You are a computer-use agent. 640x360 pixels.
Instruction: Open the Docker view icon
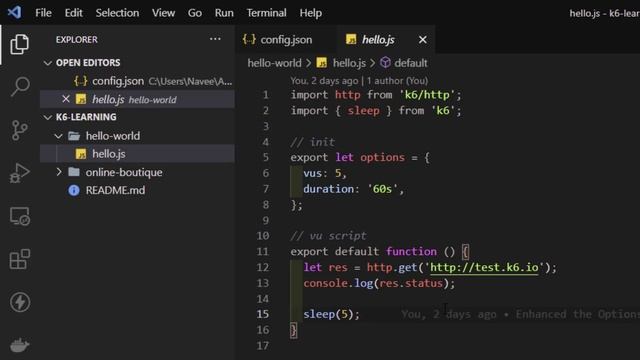tap(19, 345)
